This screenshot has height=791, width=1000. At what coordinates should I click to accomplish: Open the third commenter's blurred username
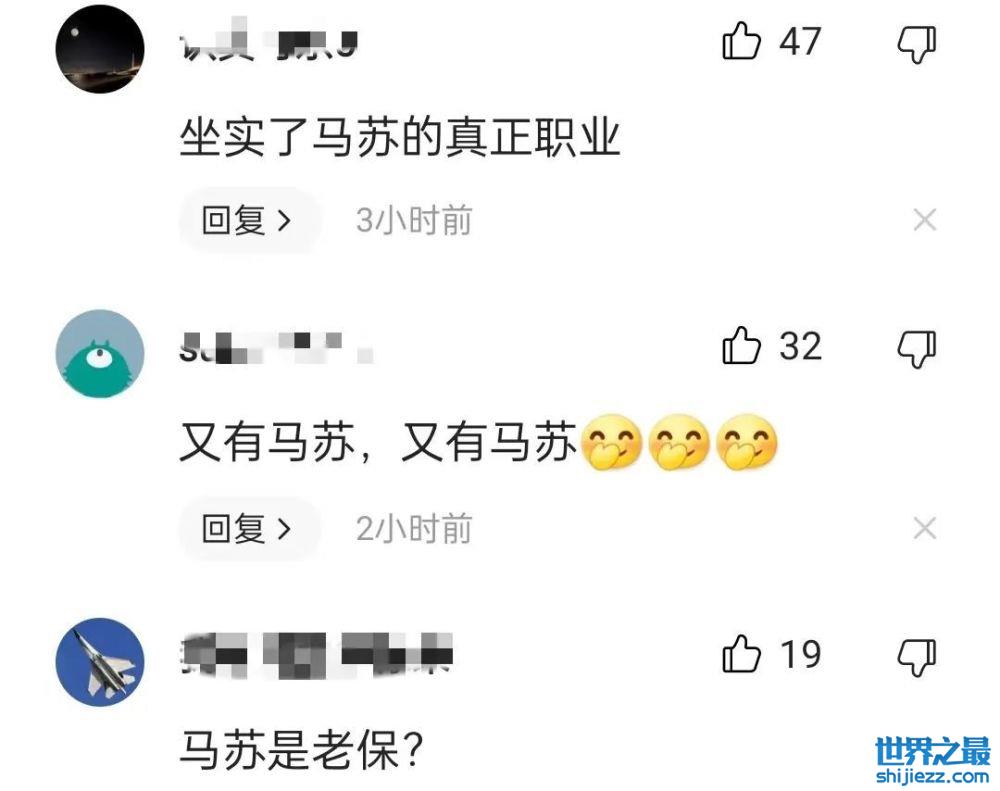317,654
